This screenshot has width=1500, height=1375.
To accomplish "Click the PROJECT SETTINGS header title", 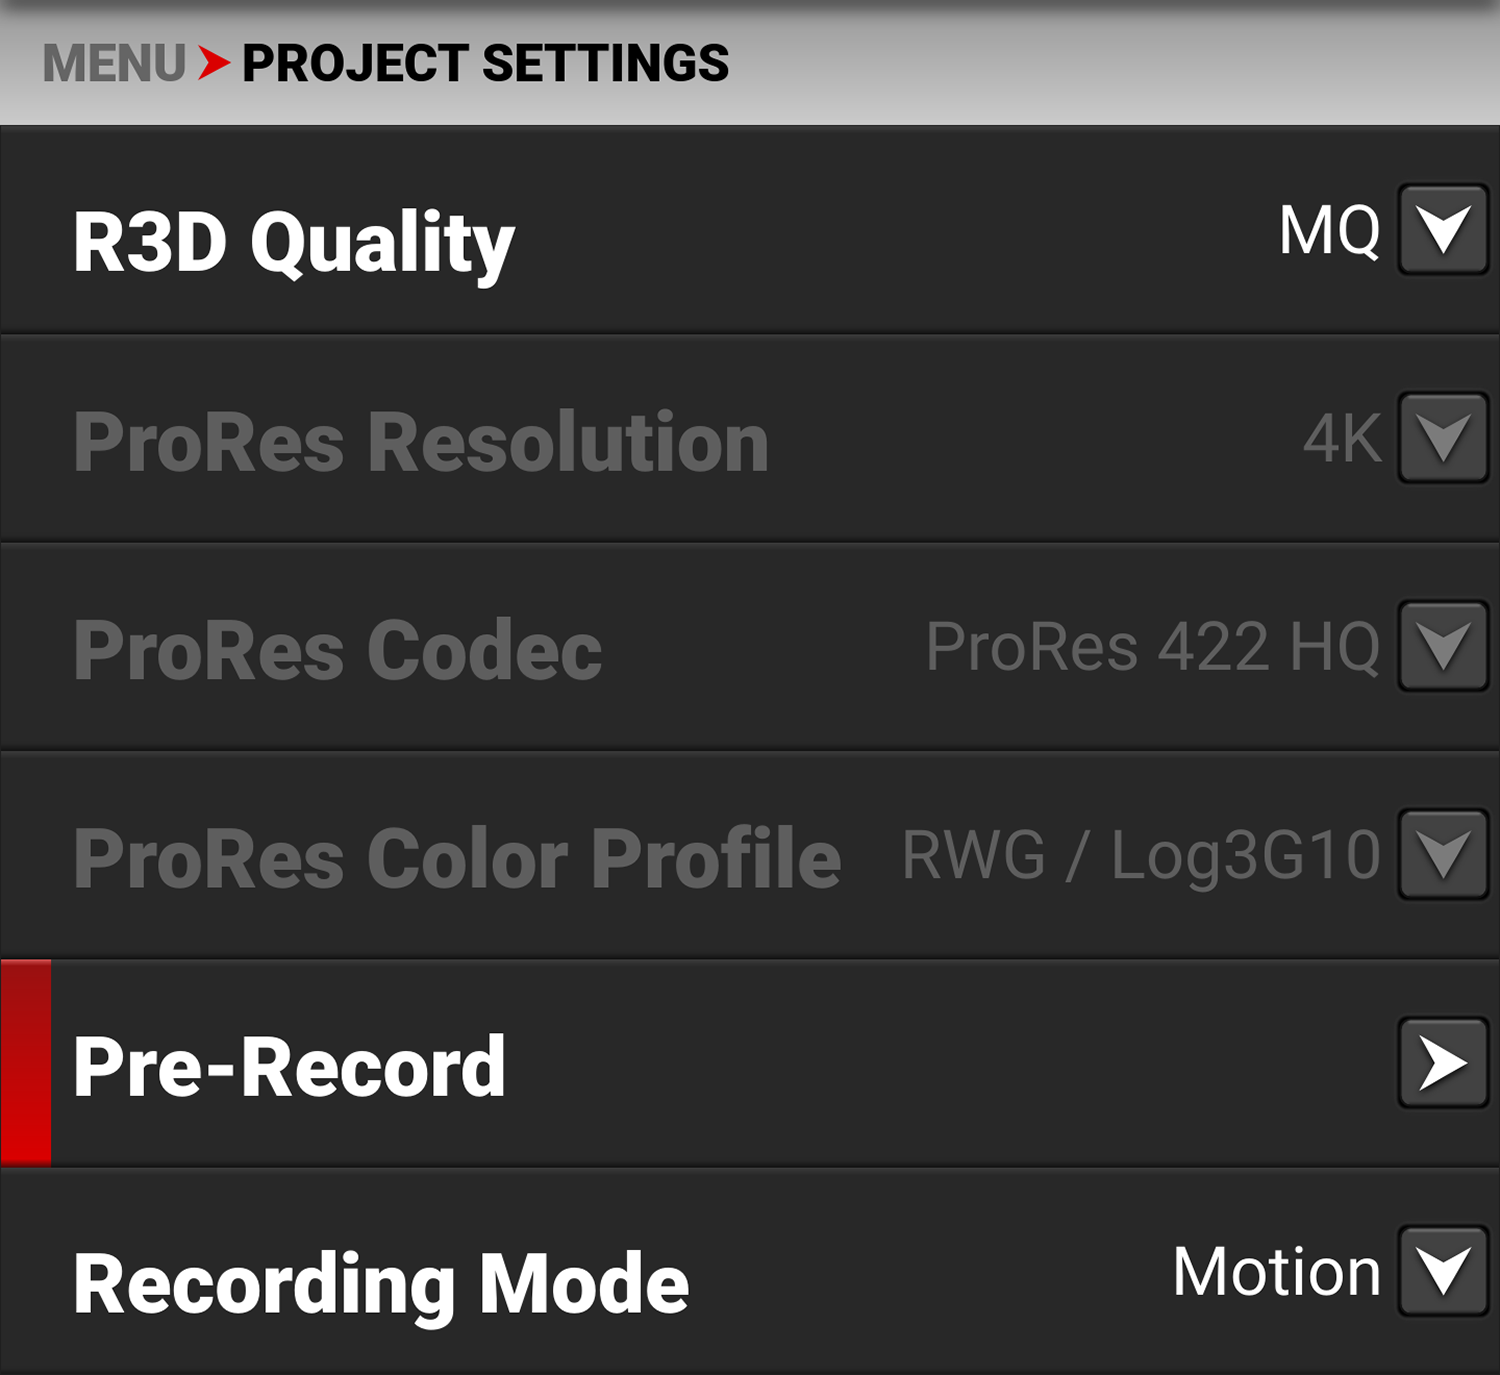I will (485, 64).
